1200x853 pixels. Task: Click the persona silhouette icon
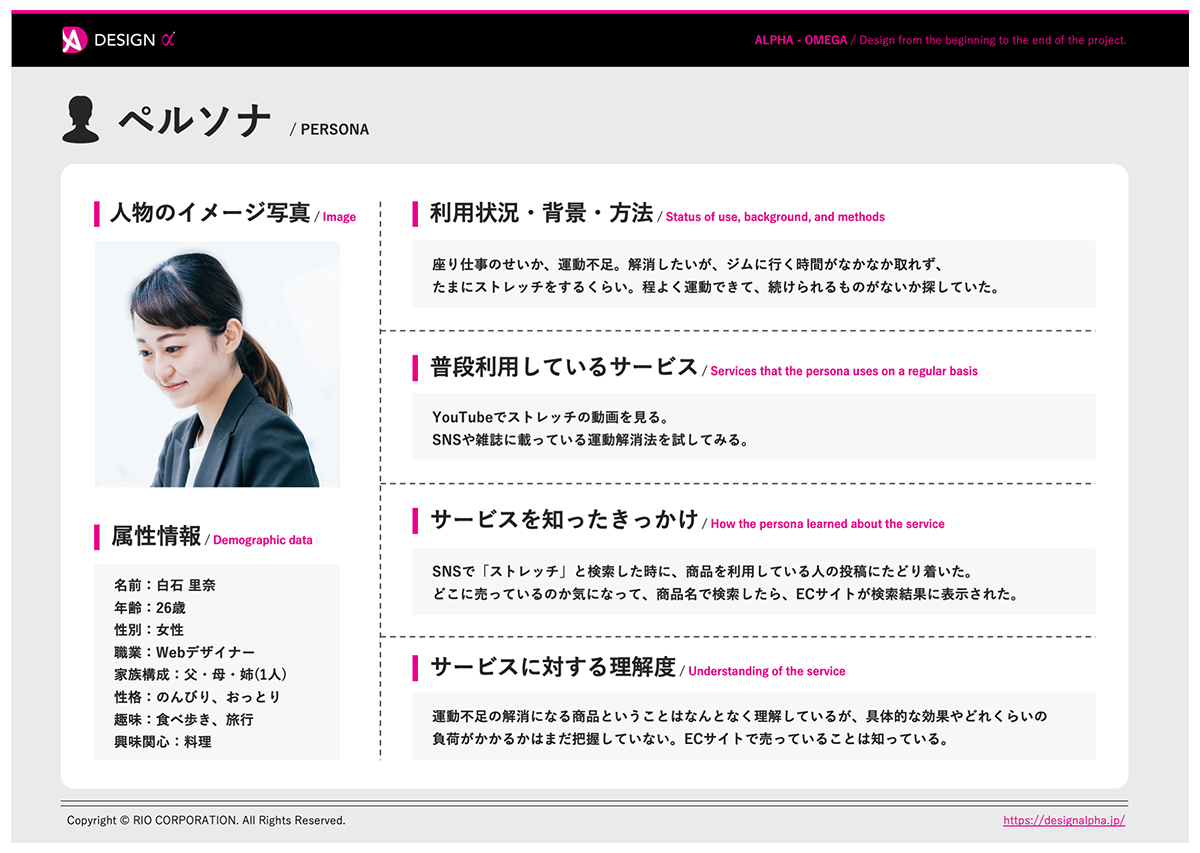[x=81, y=120]
